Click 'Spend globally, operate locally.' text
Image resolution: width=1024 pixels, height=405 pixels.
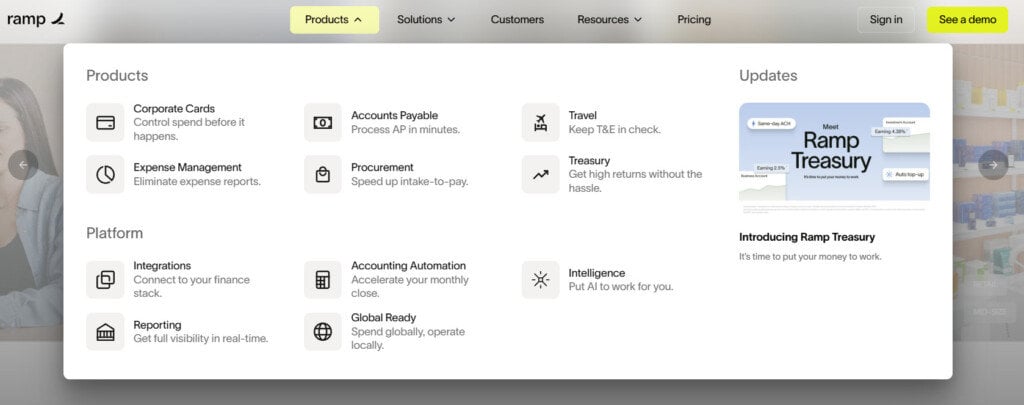pos(408,338)
